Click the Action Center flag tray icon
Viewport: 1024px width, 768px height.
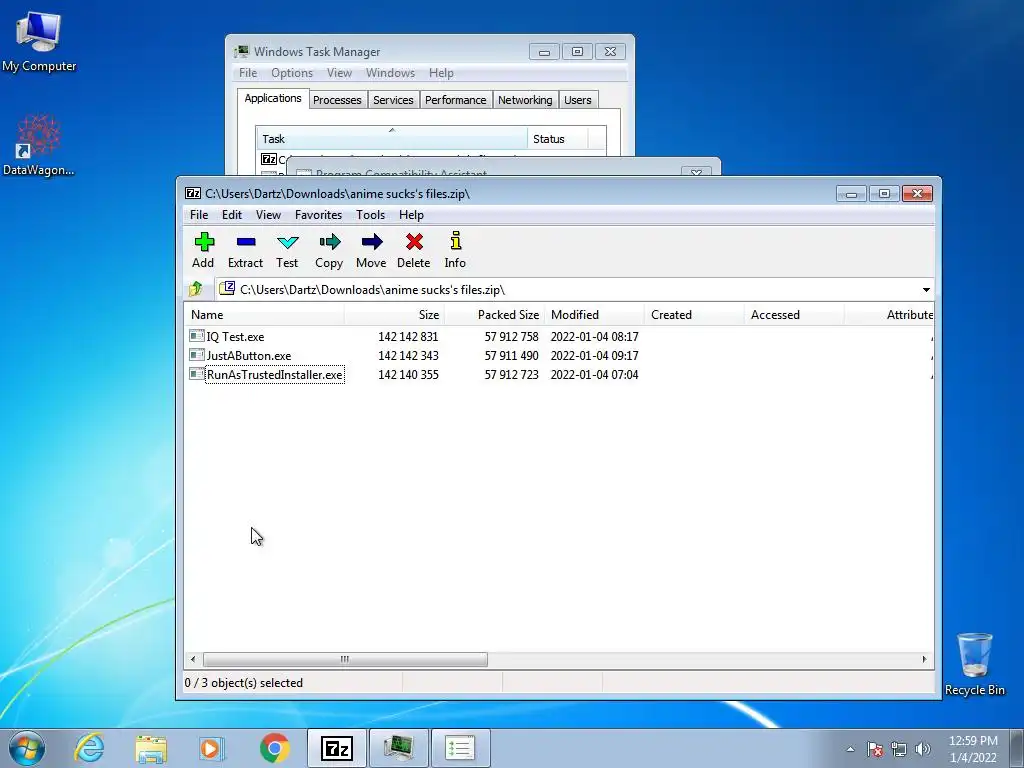point(875,749)
